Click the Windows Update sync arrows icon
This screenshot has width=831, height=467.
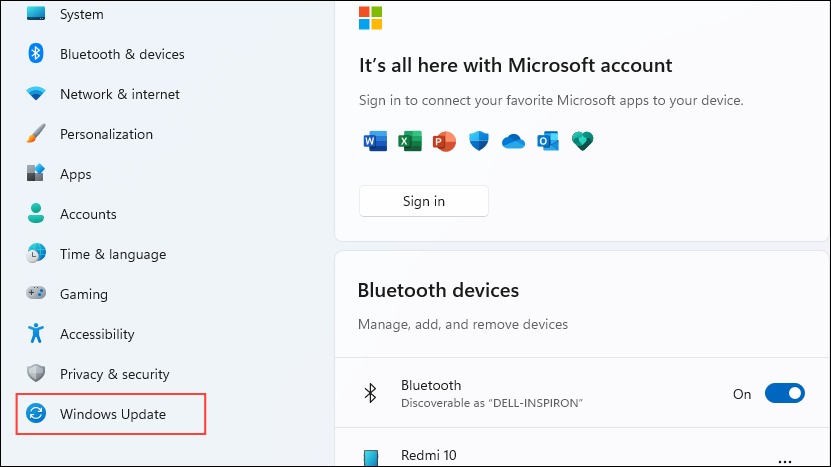click(36, 413)
